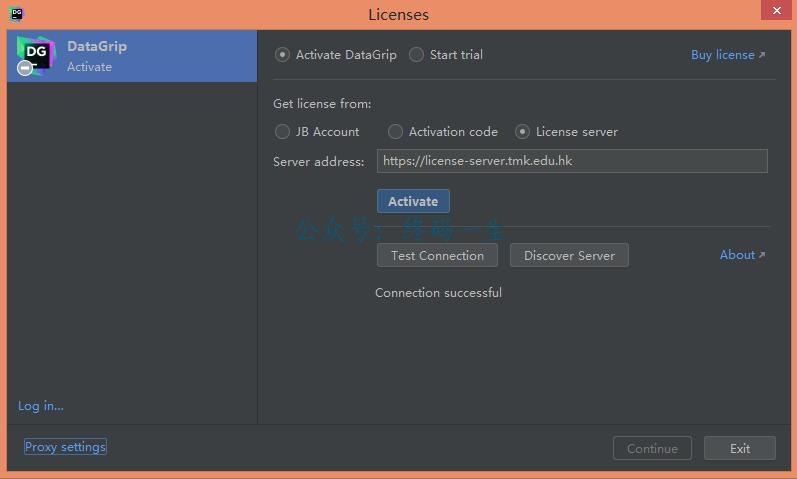Close the Licenses dialog window
797x479 pixels.
coord(776,10)
